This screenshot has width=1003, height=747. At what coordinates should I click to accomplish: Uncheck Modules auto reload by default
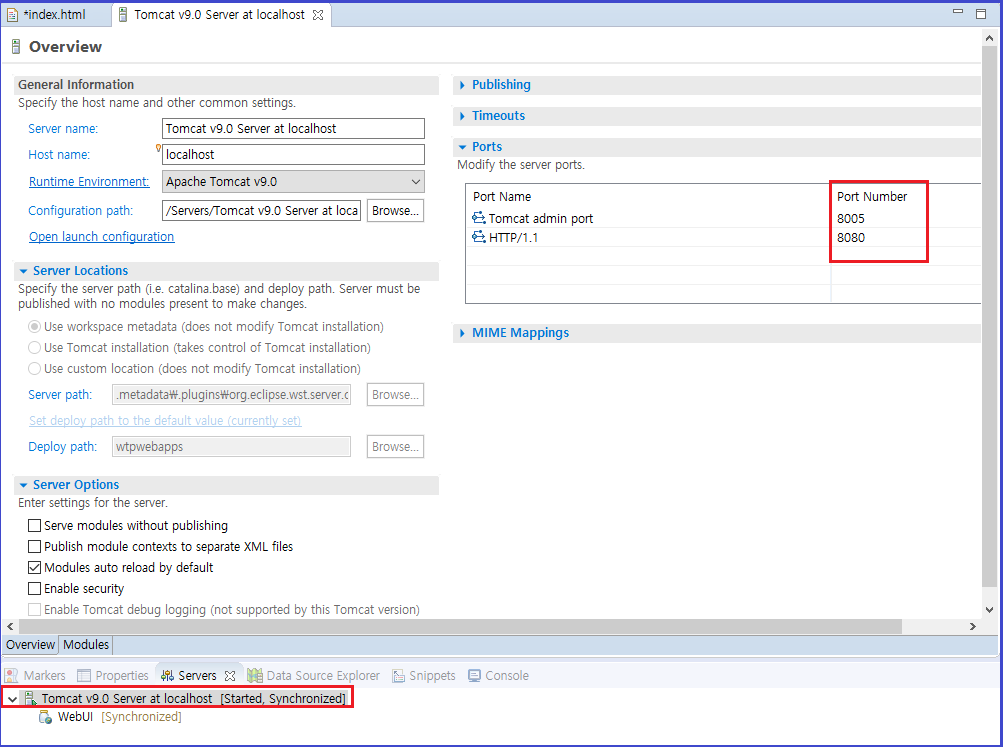click(x=35, y=567)
